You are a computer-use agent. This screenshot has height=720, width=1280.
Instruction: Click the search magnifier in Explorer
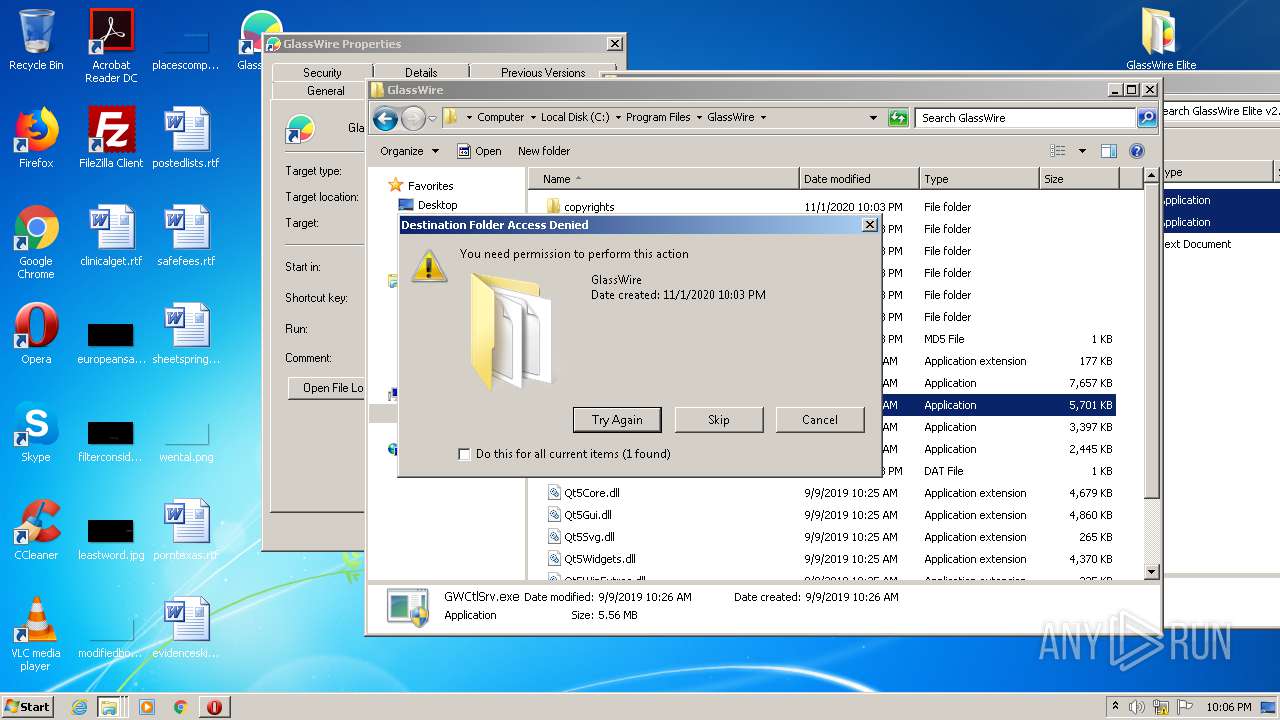coord(1147,118)
